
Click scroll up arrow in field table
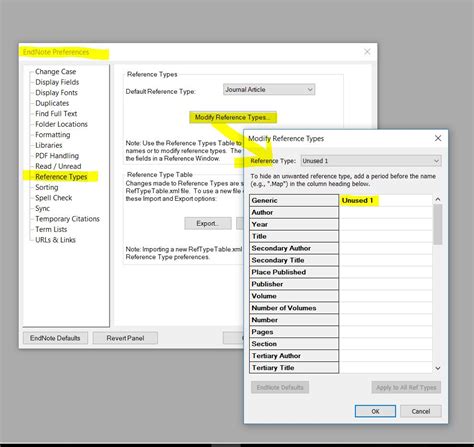(x=438, y=199)
